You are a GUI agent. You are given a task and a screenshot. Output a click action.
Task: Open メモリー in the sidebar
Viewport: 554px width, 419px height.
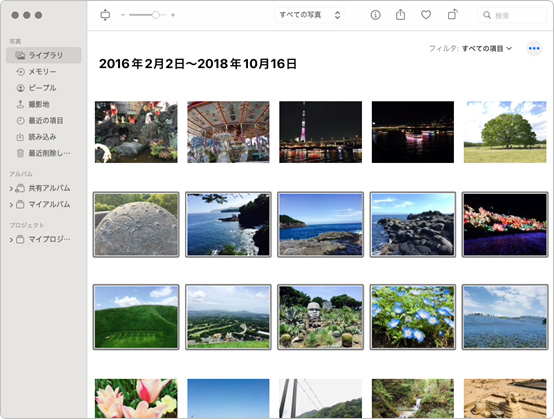43,72
